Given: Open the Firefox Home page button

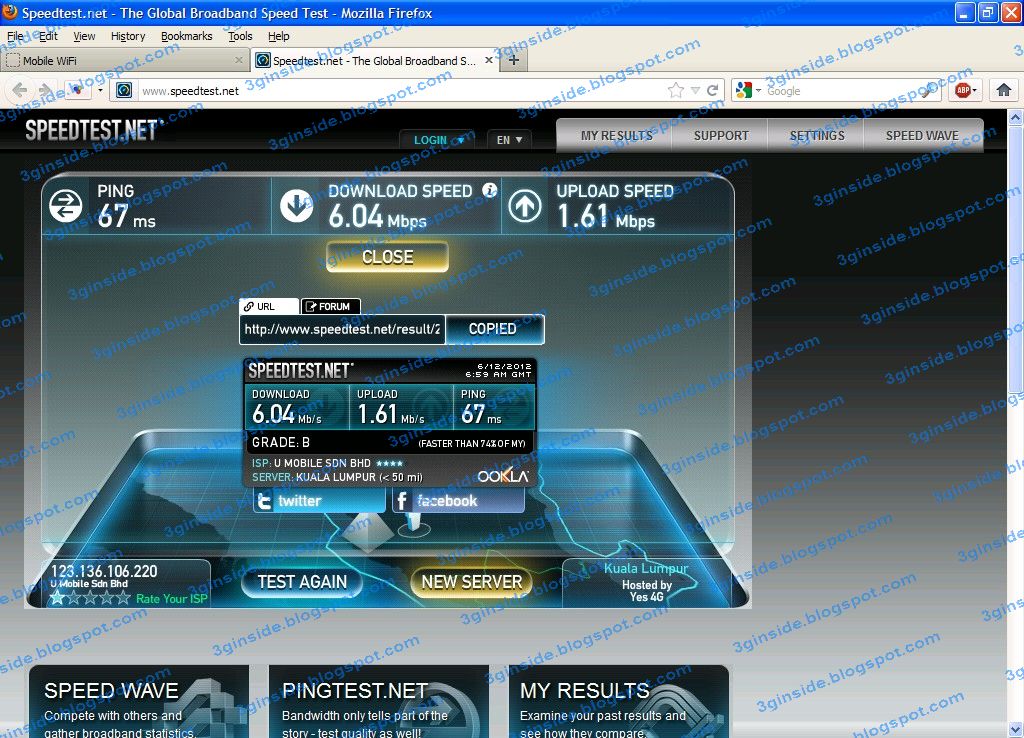Looking at the screenshot, I should tap(1004, 90).
